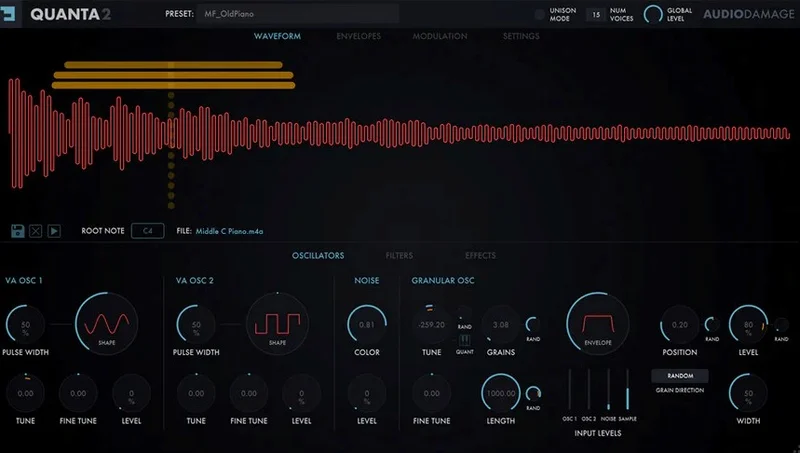Click the red sample waveform display
The width and height of the screenshot is (800, 453).
coord(399,134)
